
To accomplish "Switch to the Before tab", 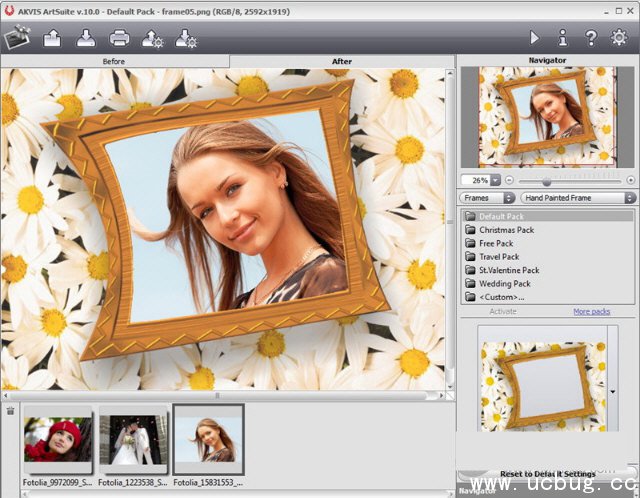I will pos(115,61).
